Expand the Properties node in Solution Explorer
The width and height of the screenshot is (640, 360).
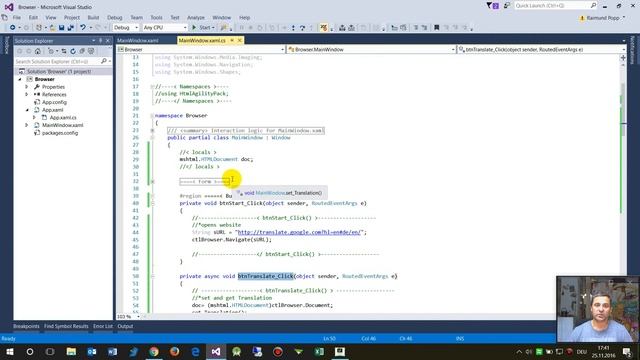pyautogui.click(x=27, y=87)
